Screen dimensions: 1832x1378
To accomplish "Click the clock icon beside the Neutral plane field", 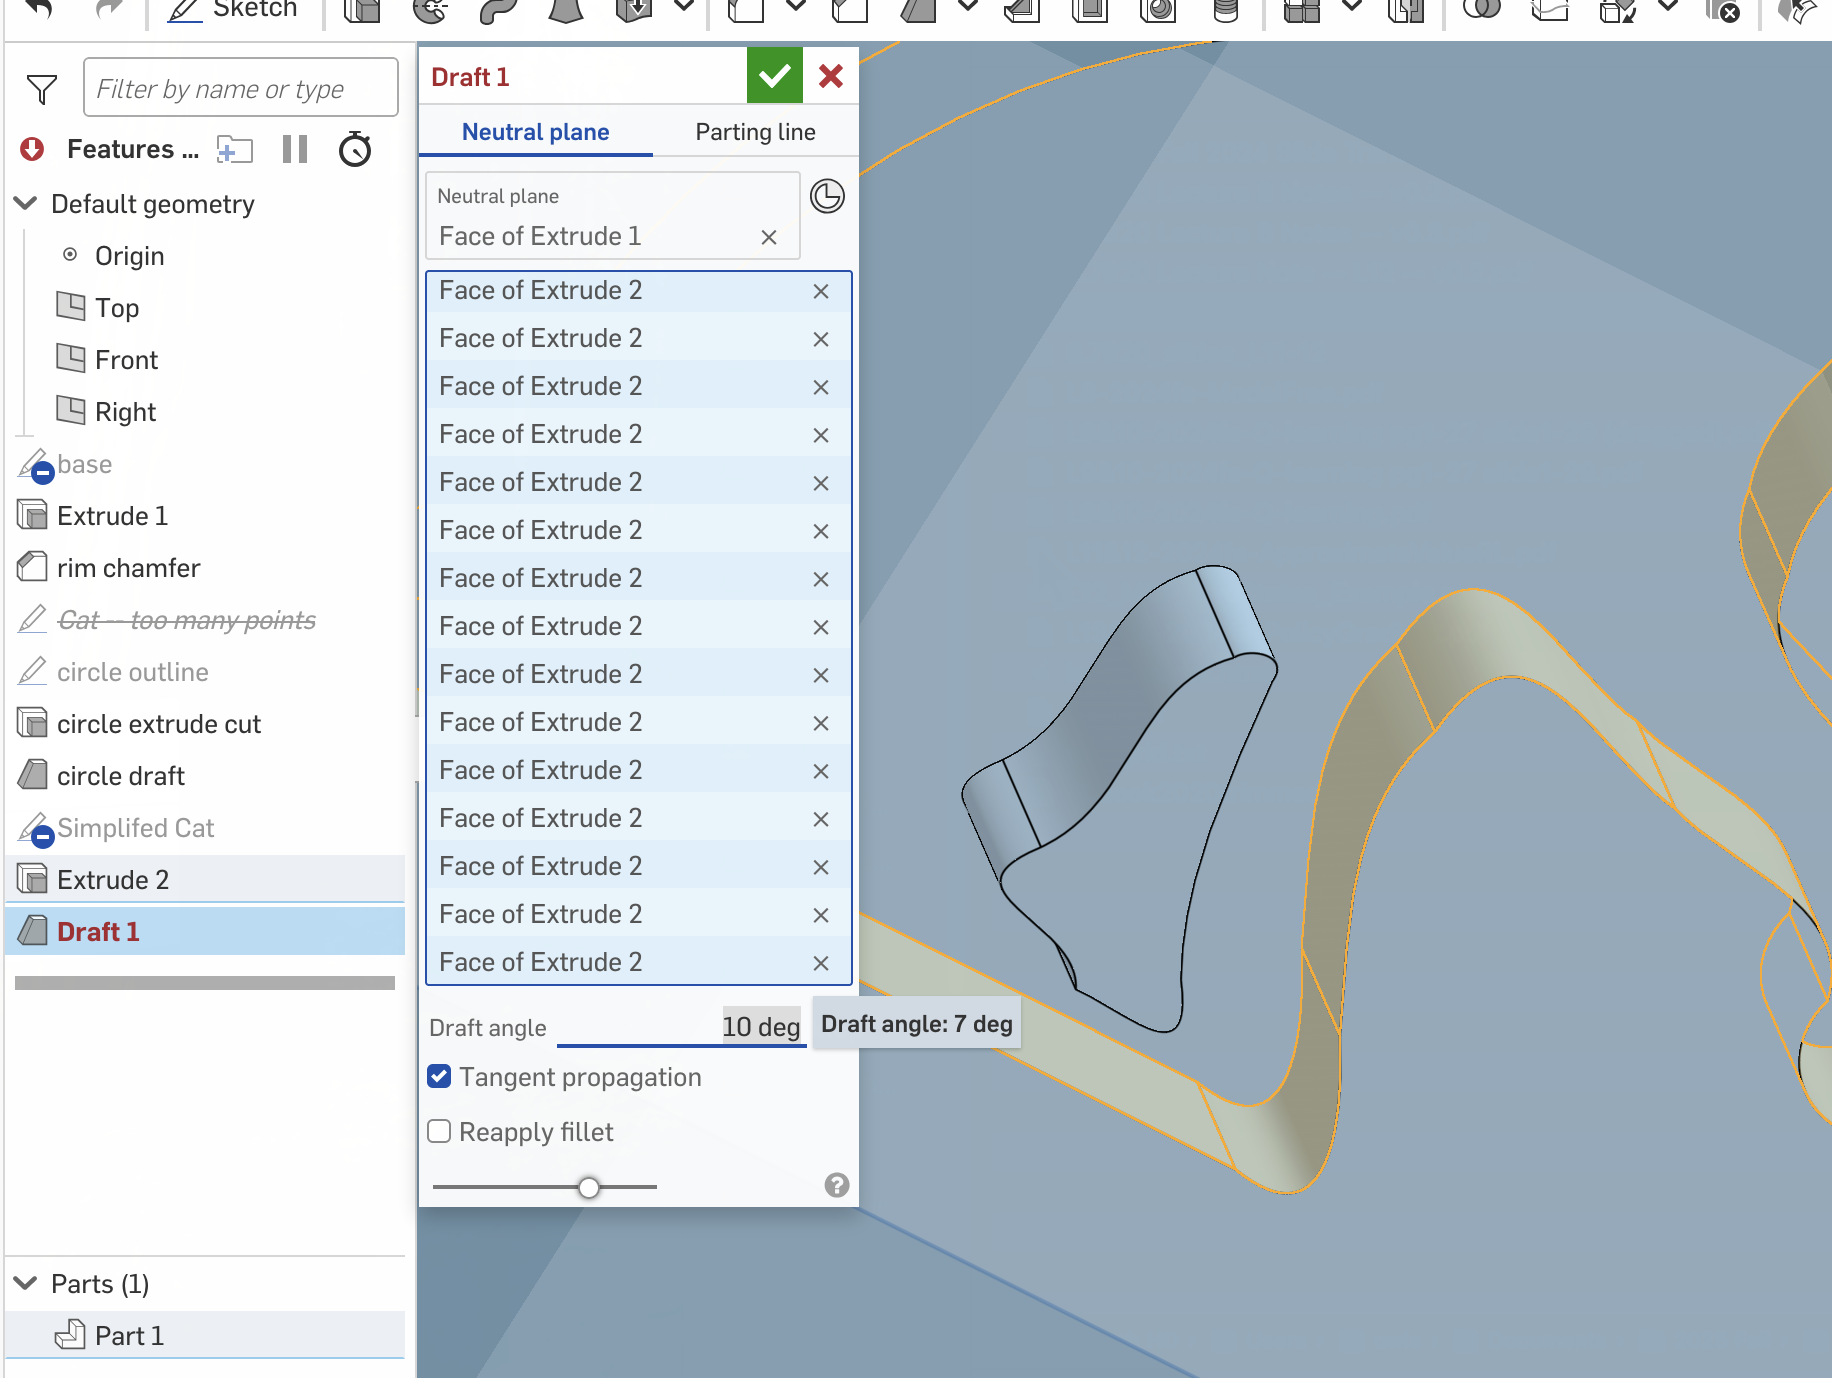I will (x=827, y=196).
